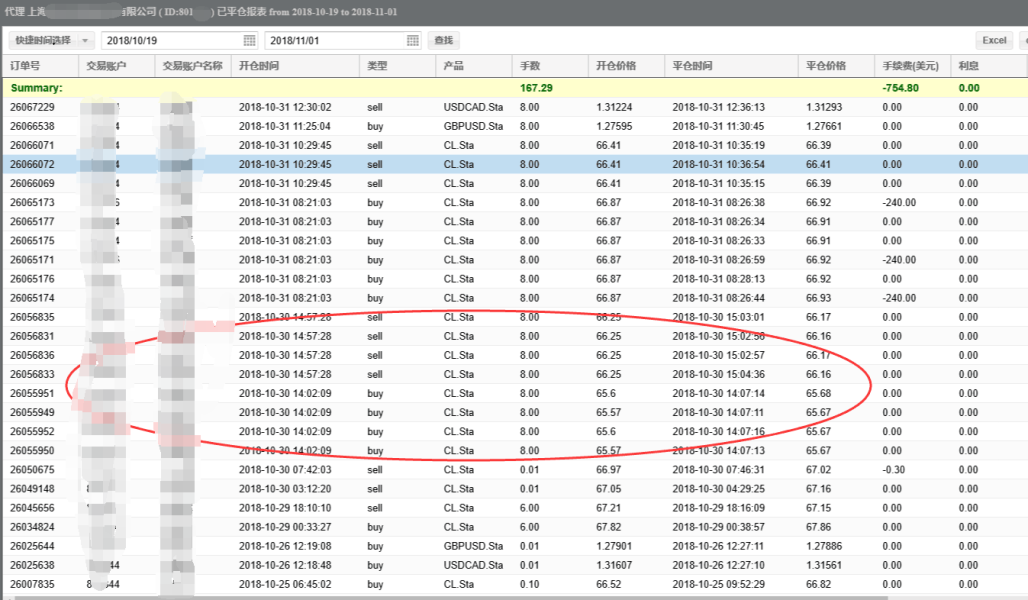Click the end date field 2018/11/01
Screen dimensions: 1028x600
tap(335, 40)
